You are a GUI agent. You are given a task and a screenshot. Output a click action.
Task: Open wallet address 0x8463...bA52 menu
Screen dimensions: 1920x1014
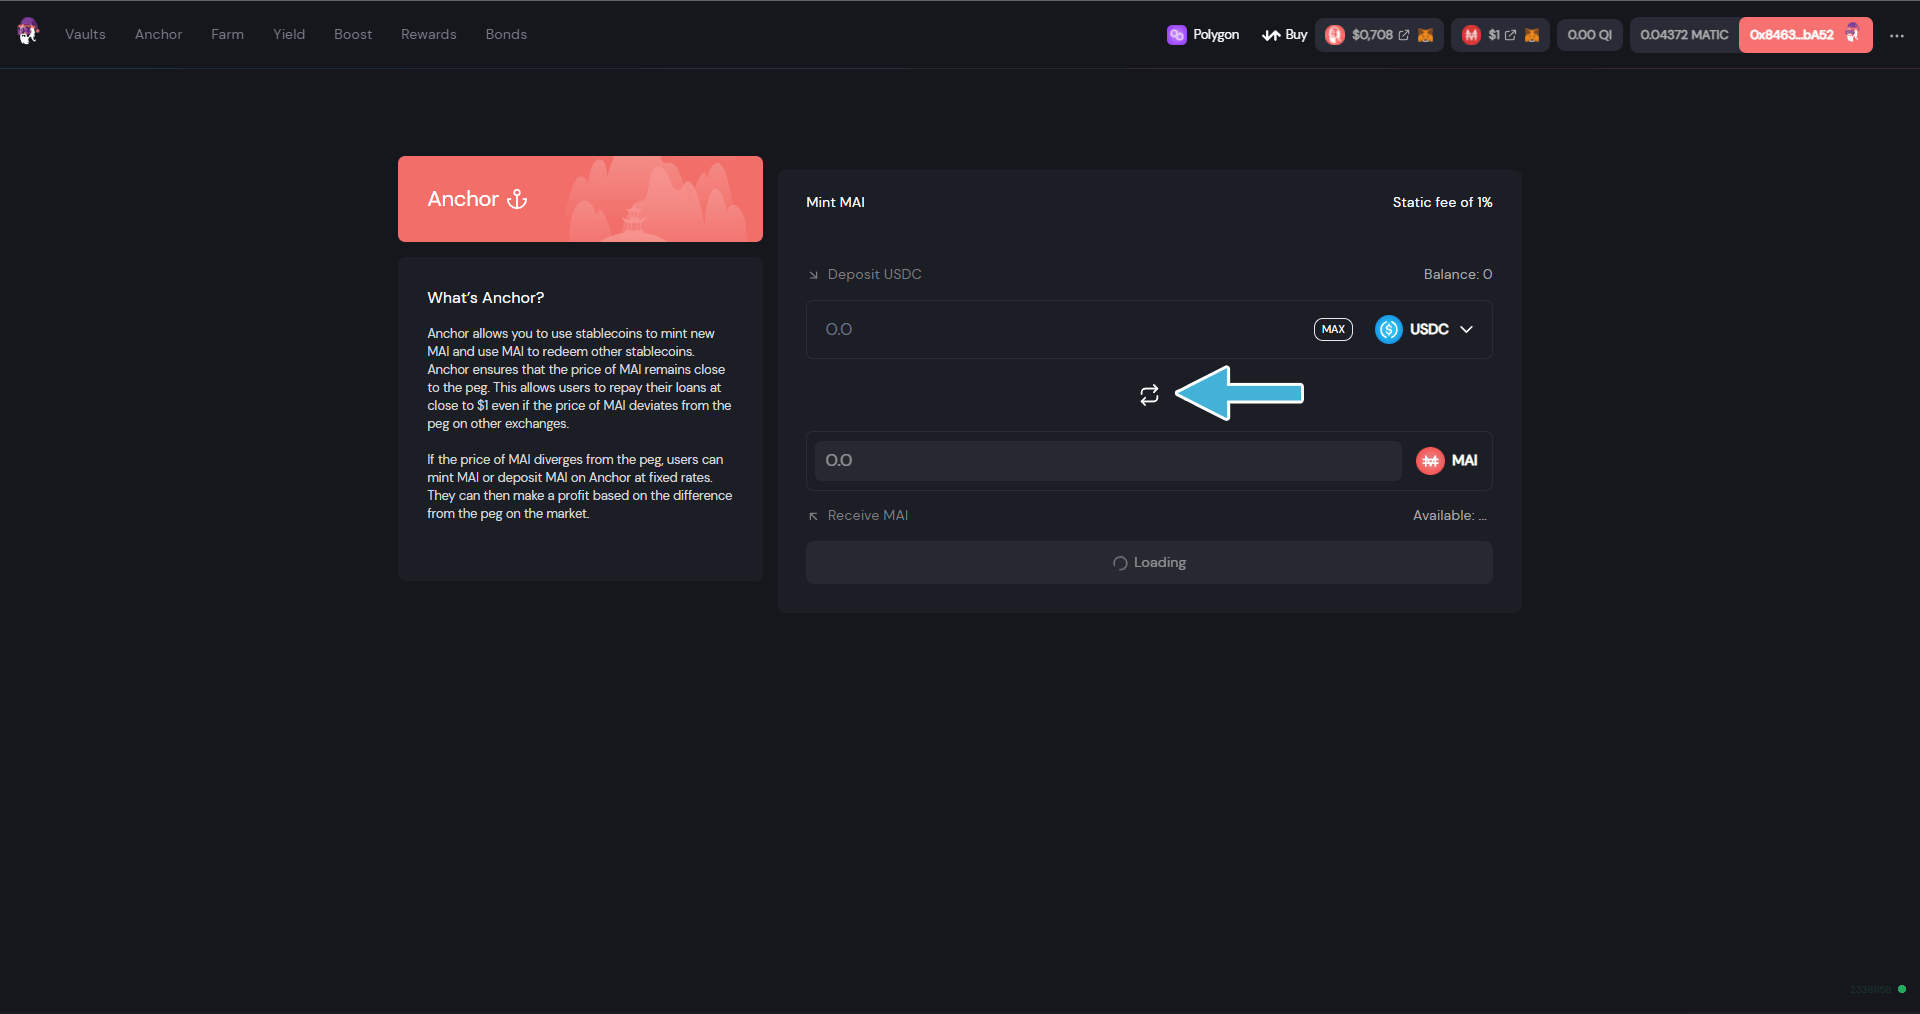coord(1804,35)
